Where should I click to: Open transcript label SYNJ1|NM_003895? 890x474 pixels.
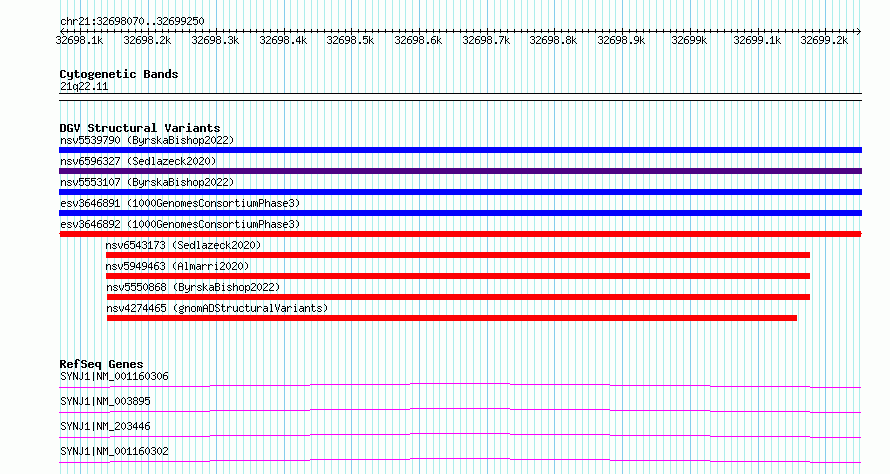click(x=106, y=402)
